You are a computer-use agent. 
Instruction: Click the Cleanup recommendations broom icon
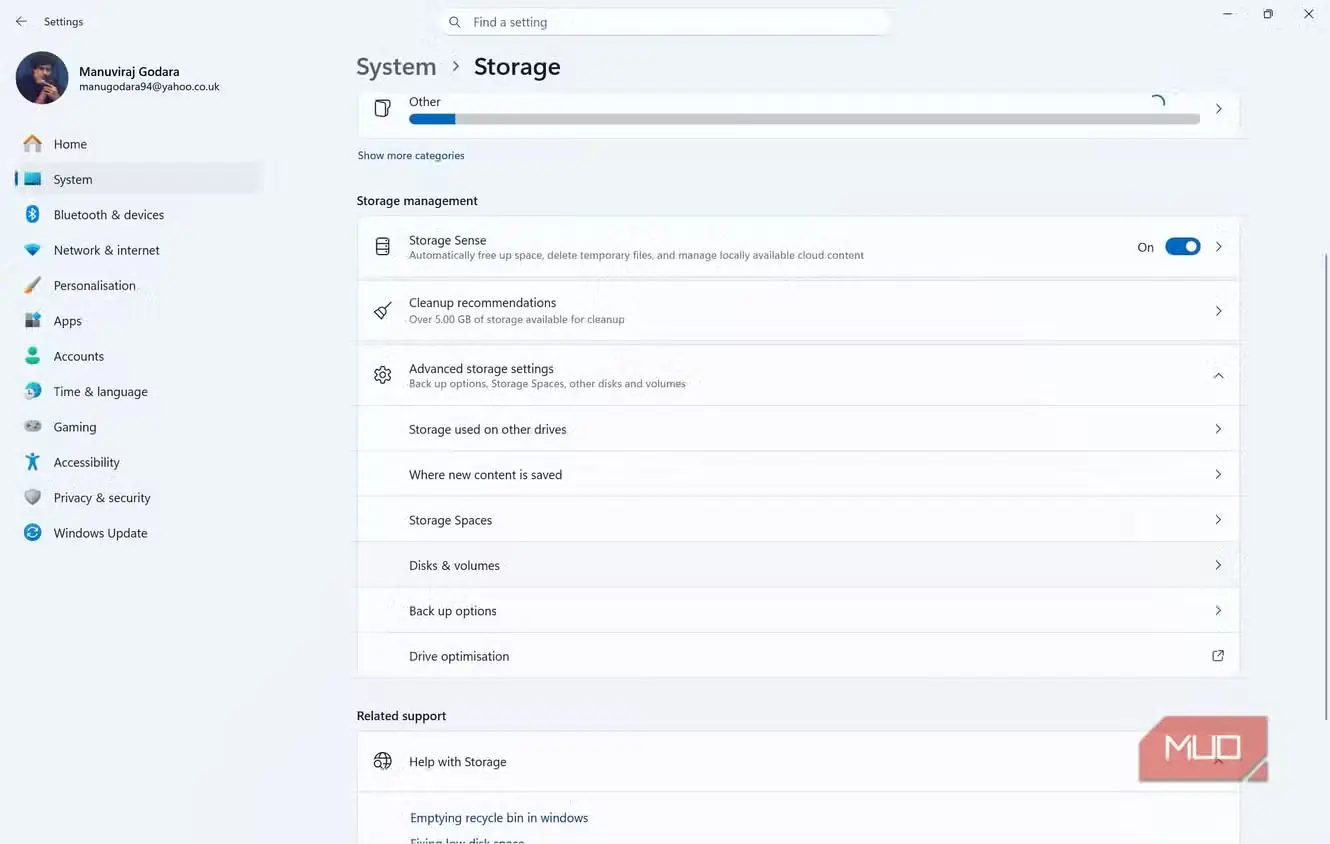tap(382, 311)
